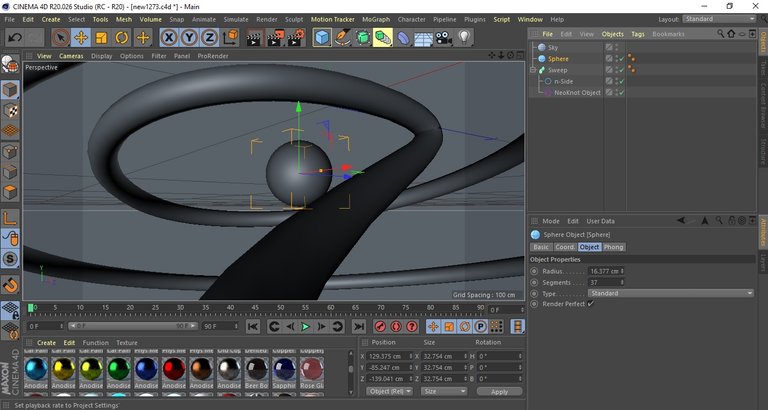This screenshot has height=410, width=768.
Task: Select the Rose Gl material swatch
Action: coord(312,369)
